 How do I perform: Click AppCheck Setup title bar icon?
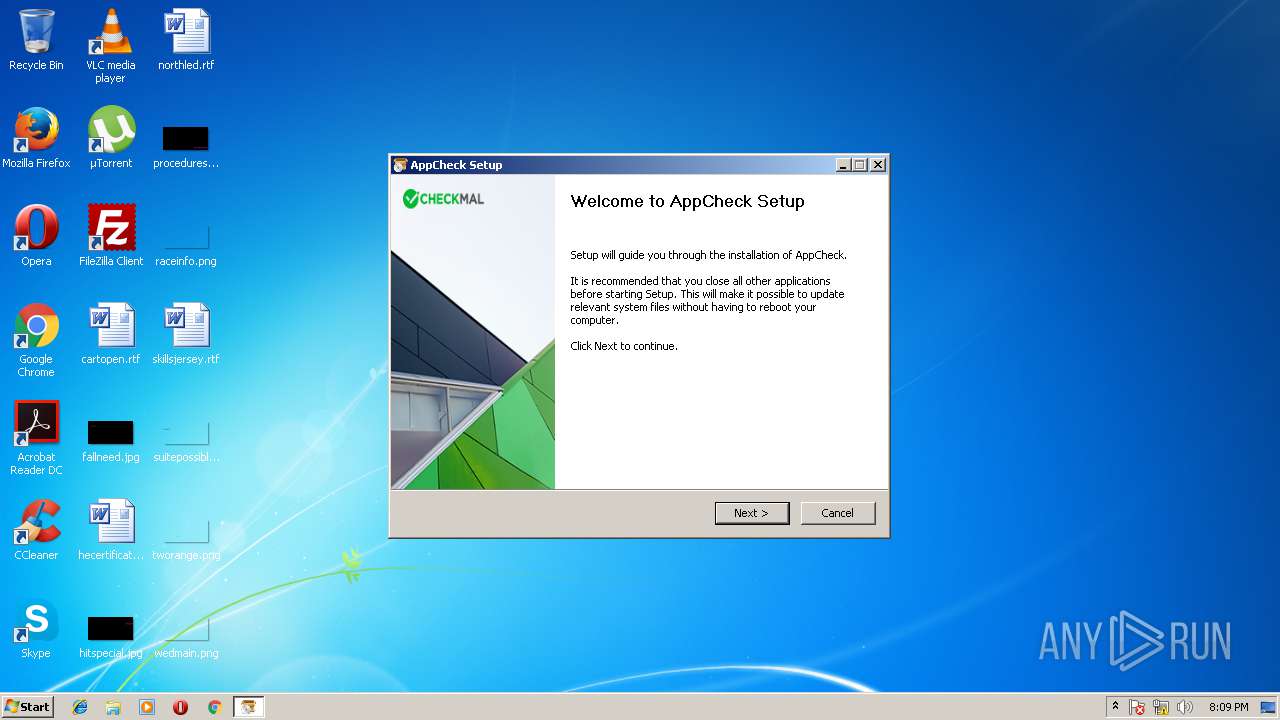[400, 165]
